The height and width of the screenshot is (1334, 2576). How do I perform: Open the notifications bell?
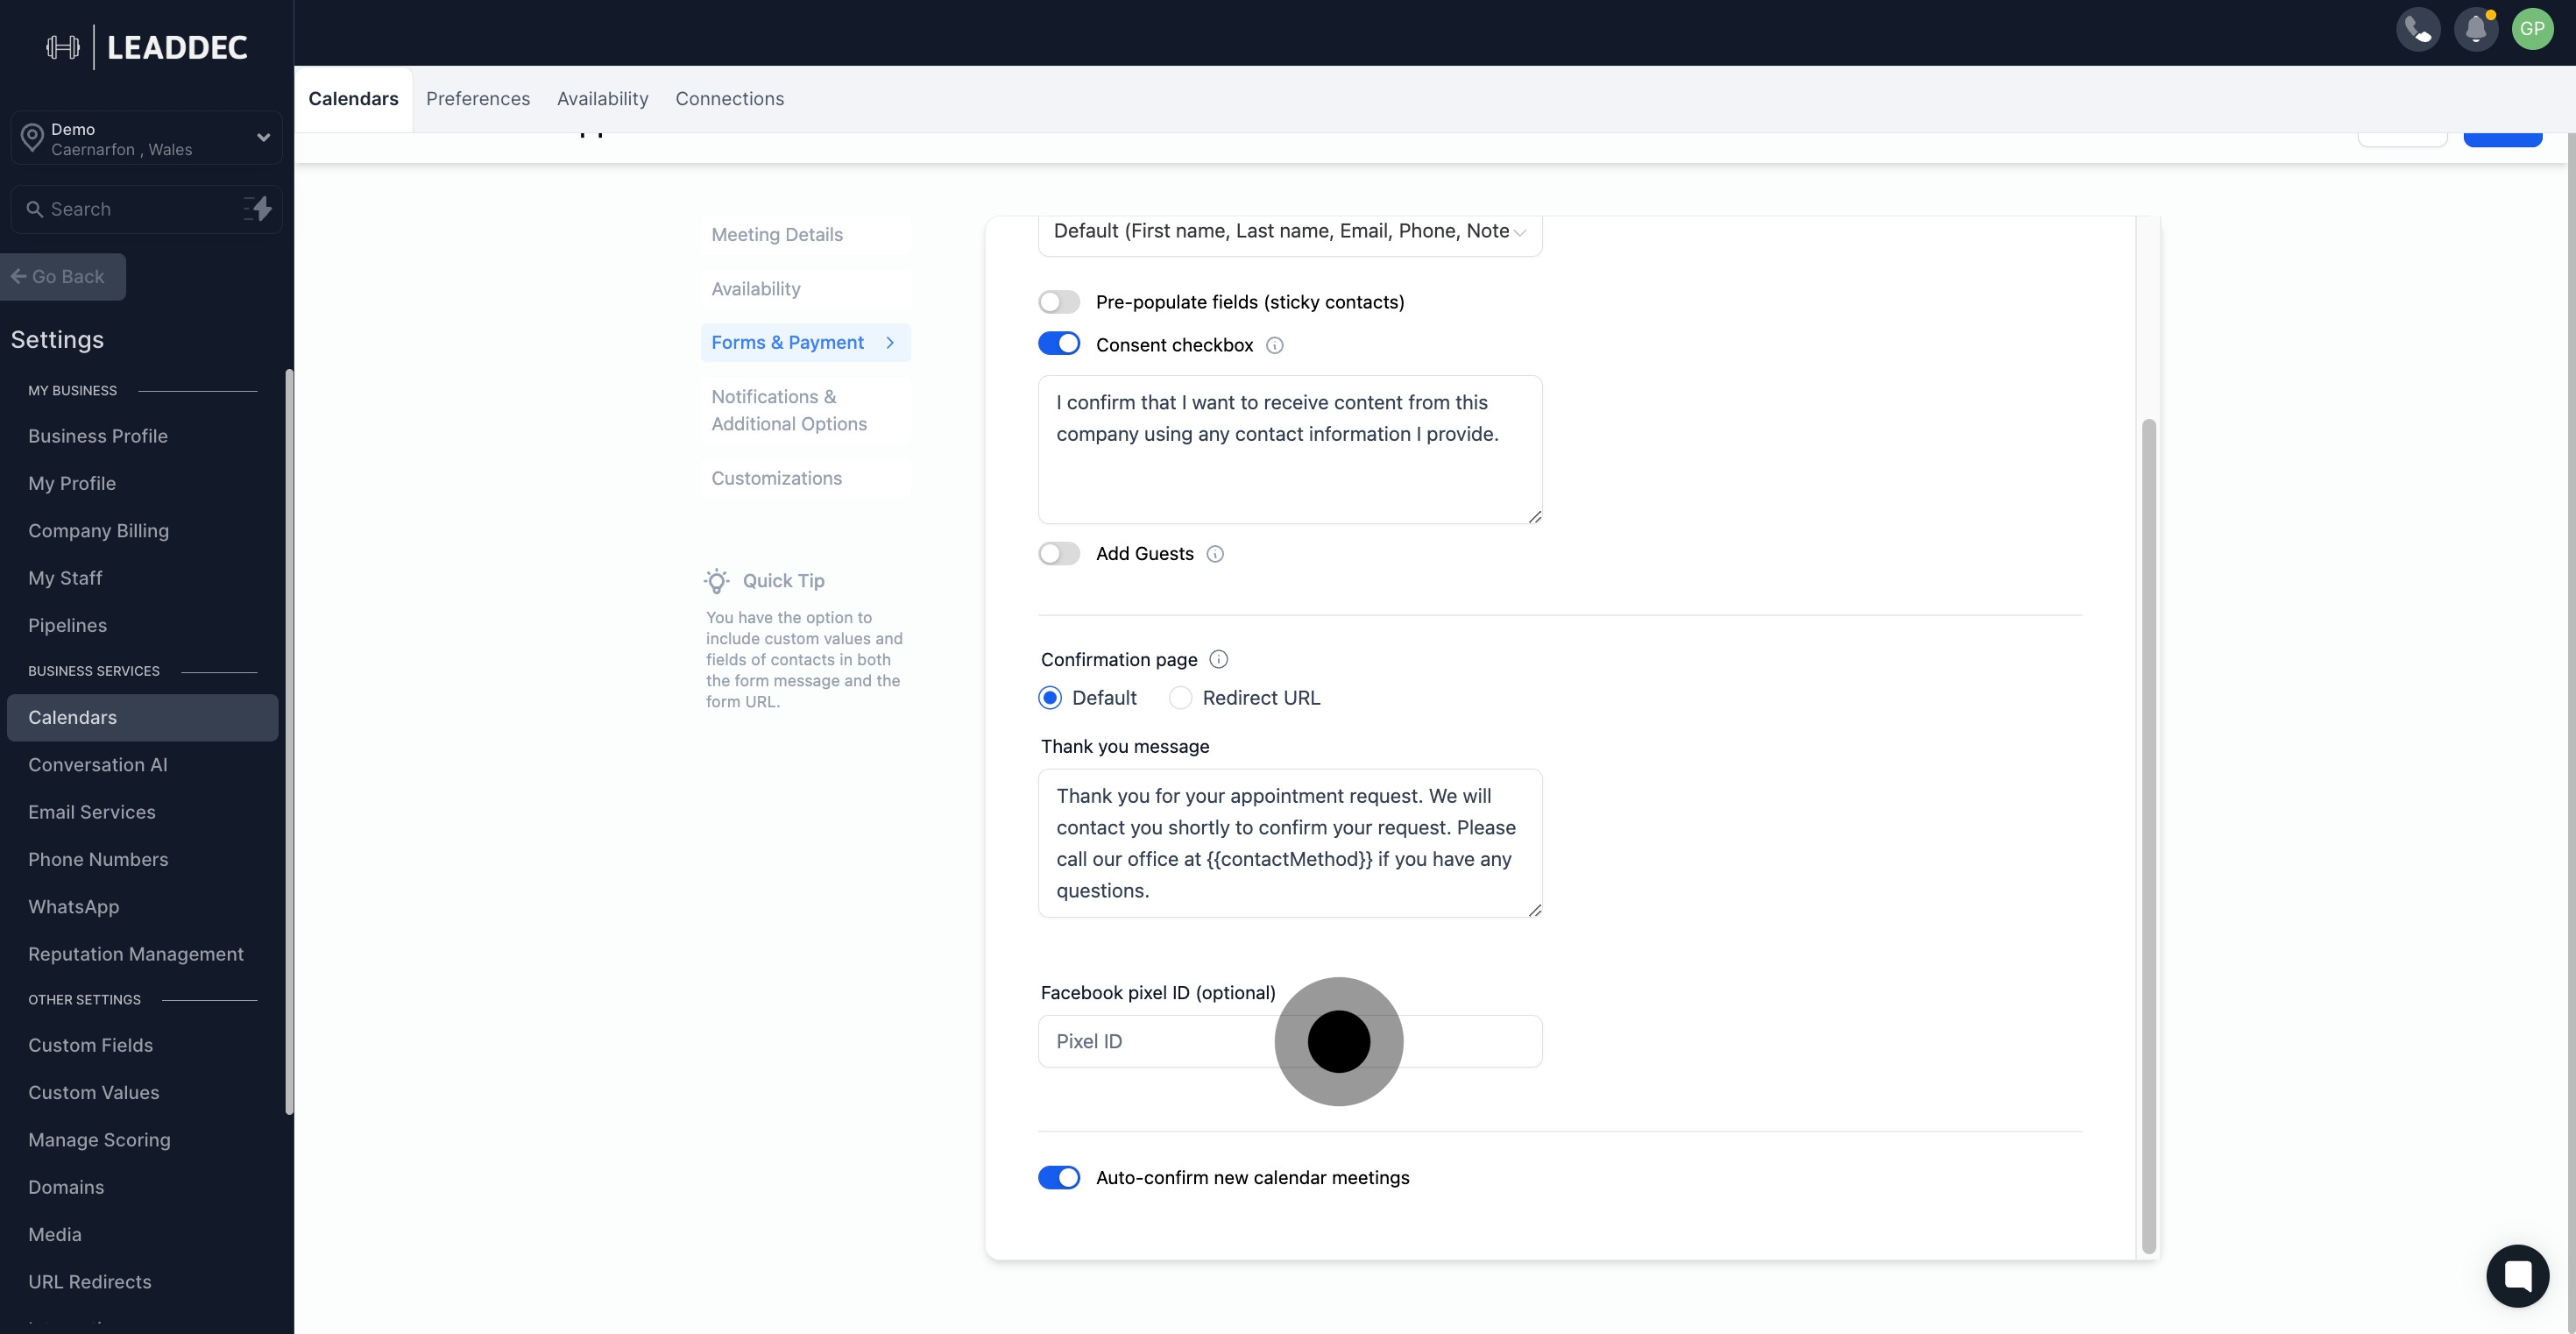(x=2476, y=29)
